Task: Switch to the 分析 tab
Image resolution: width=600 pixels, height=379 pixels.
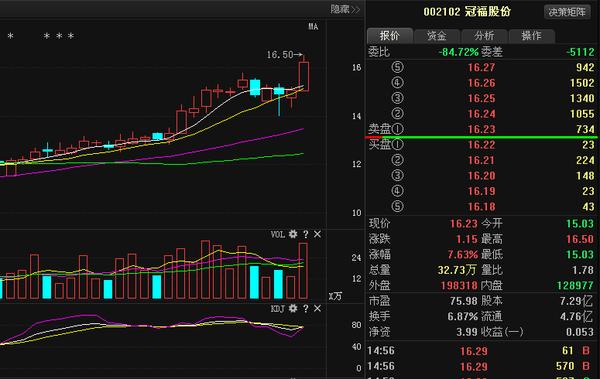Action: pyautogui.click(x=484, y=36)
